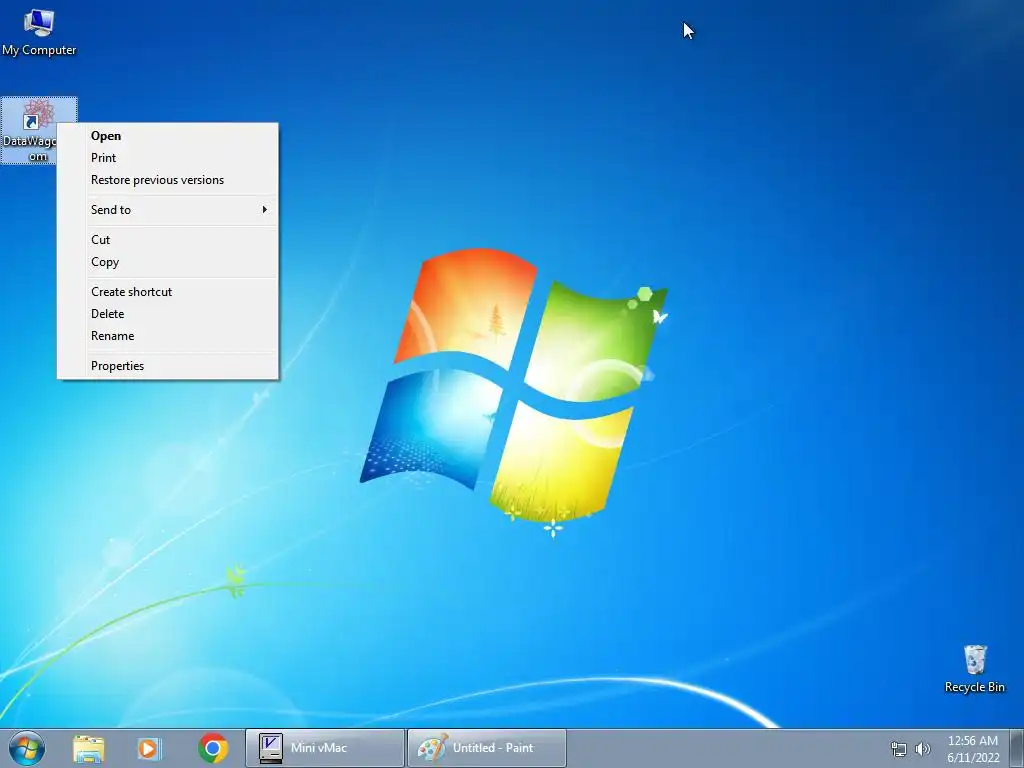Choose Open in the context menu
This screenshot has width=1024, height=768.
pyautogui.click(x=168, y=136)
